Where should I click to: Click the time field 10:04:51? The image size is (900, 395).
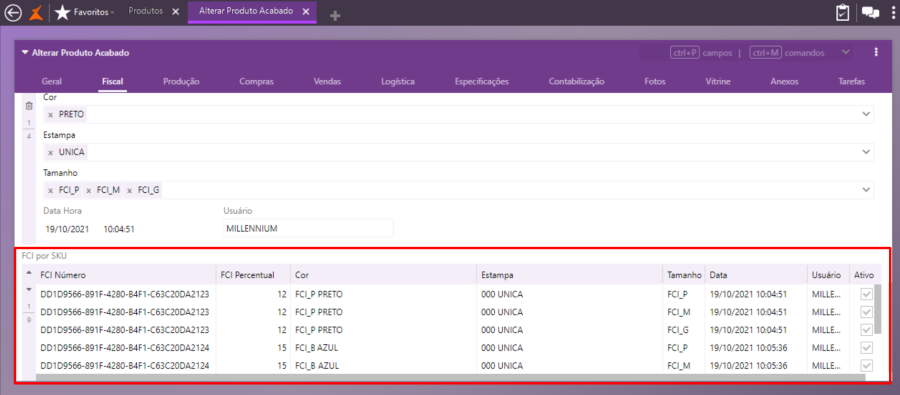pos(119,229)
